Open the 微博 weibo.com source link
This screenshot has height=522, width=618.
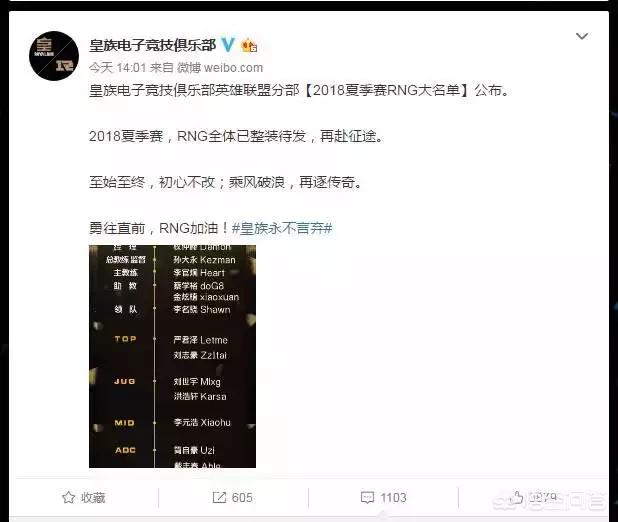[x=220, y=68]
